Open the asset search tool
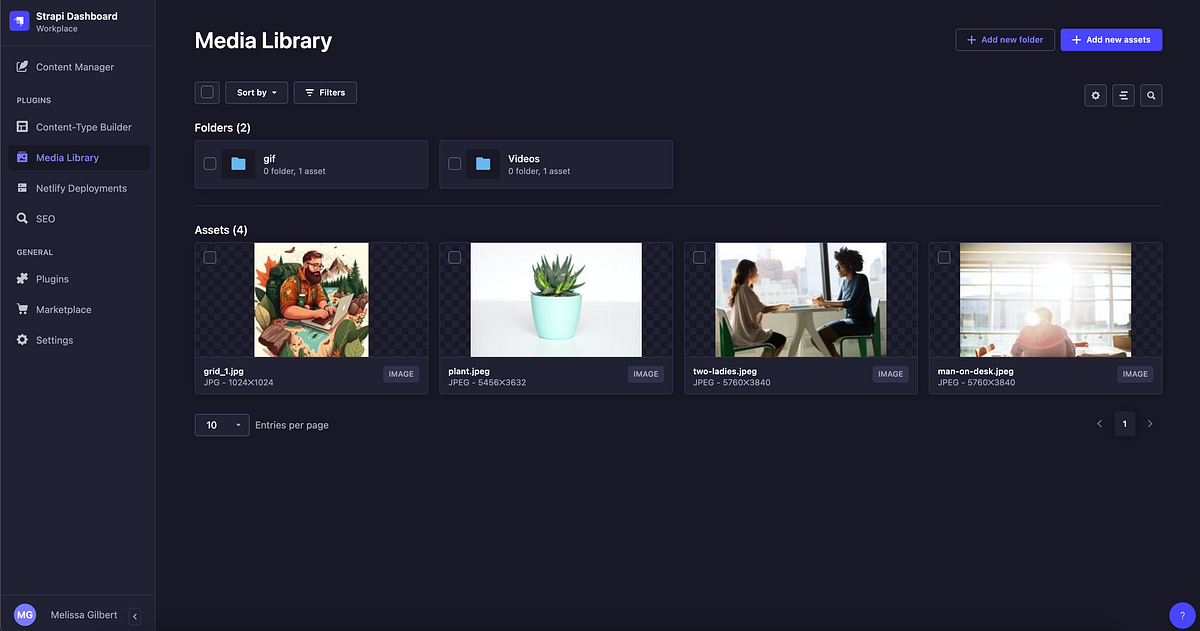The width and height of the screenshot is (1200, 631). click(x=1151, y=95)
